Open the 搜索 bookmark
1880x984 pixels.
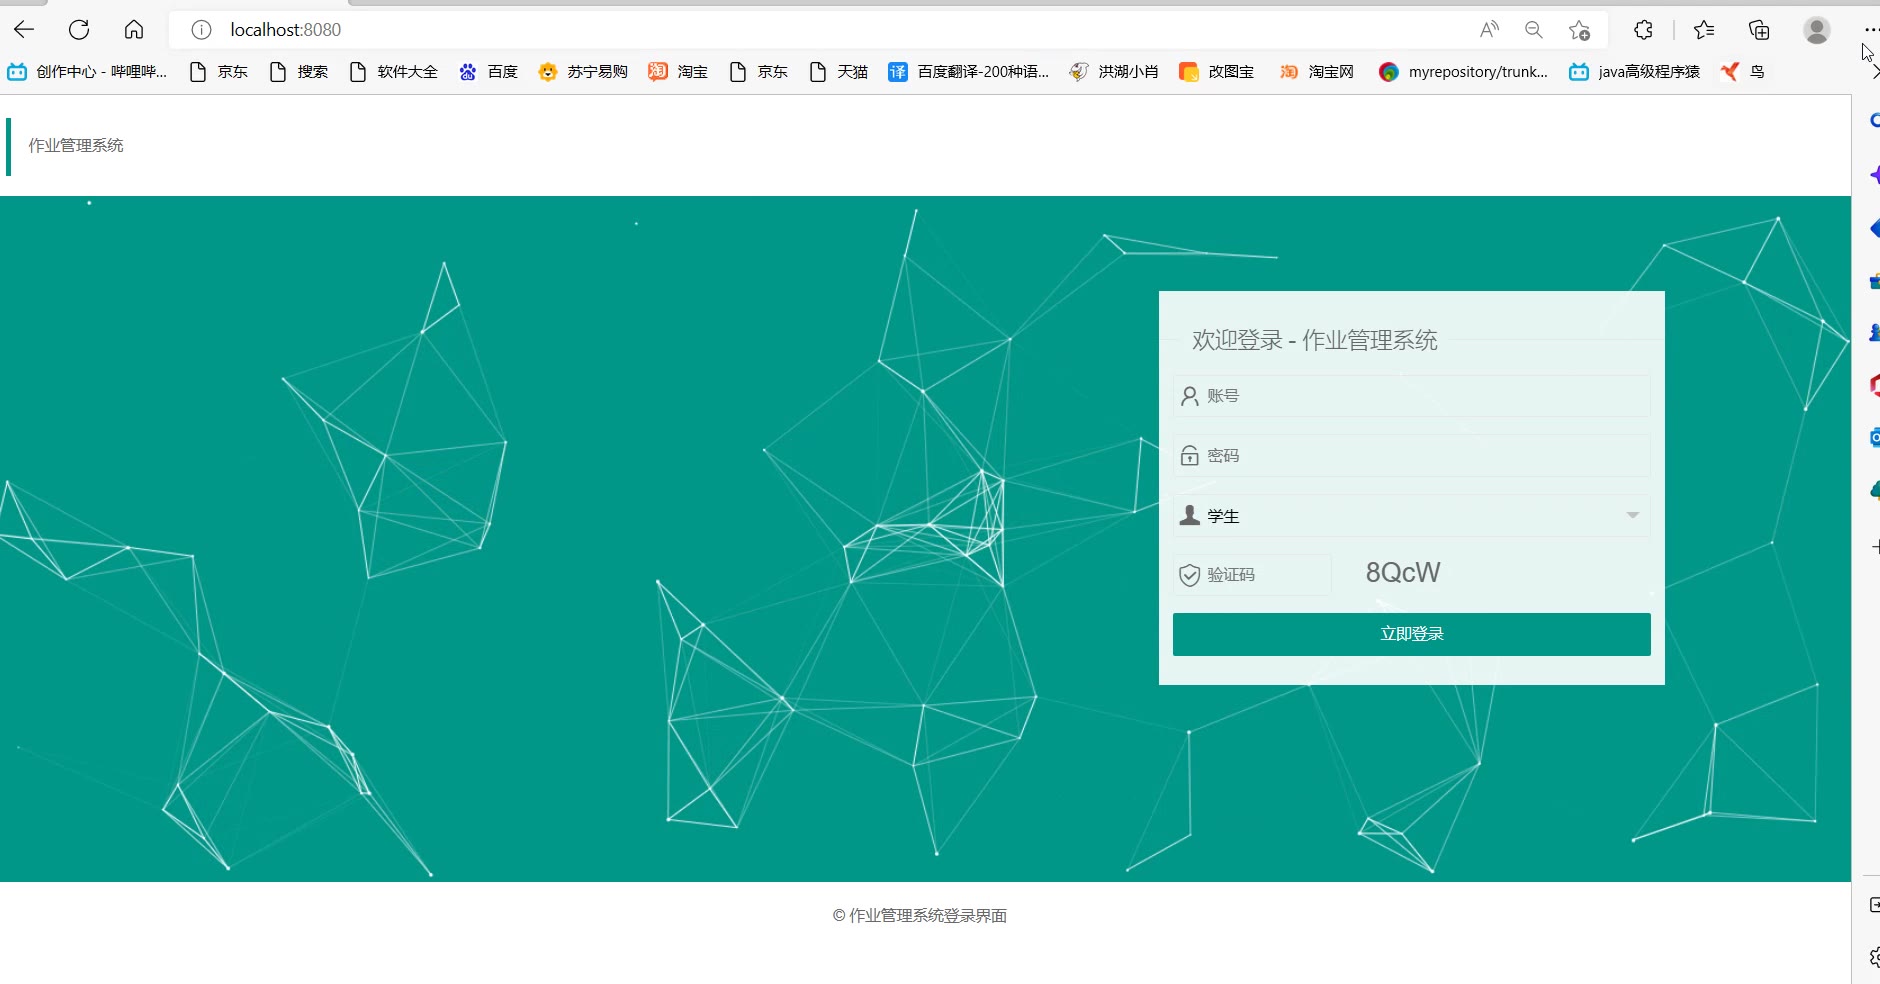pyautogui.click(x=298, y=72)
